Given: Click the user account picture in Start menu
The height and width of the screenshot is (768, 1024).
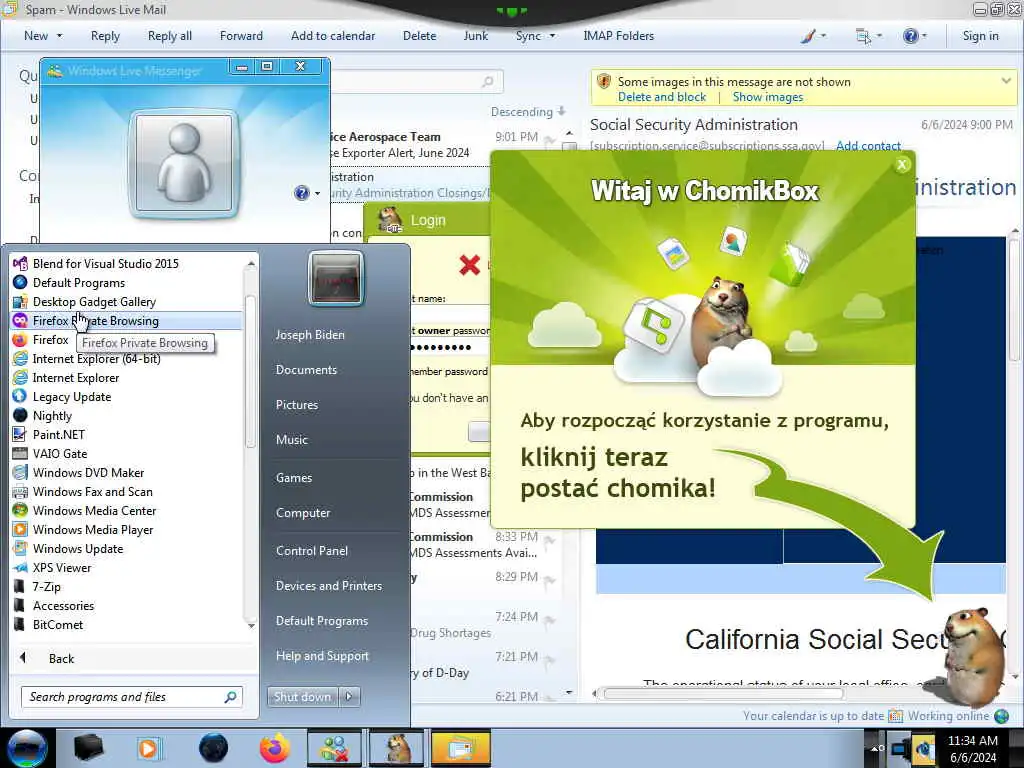Looking at the screenshot, I should coord(335,279).
